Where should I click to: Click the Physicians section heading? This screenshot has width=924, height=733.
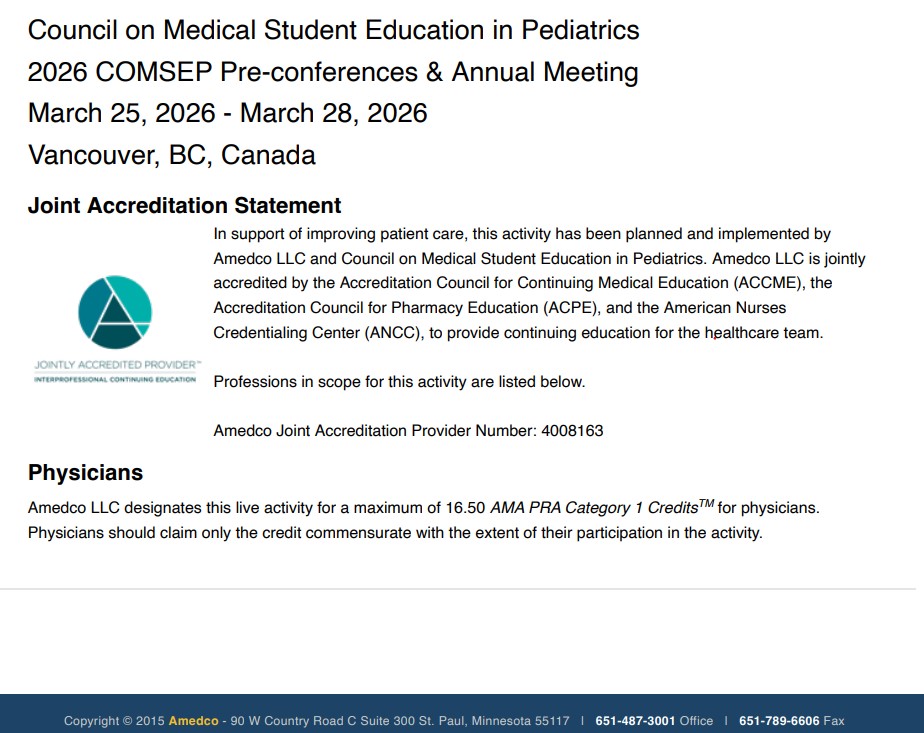coord(85,473)
